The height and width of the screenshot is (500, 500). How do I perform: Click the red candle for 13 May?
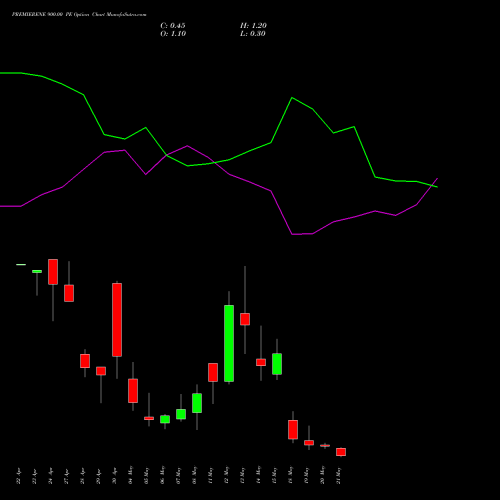pyautogui.click(x=245, y=319)
